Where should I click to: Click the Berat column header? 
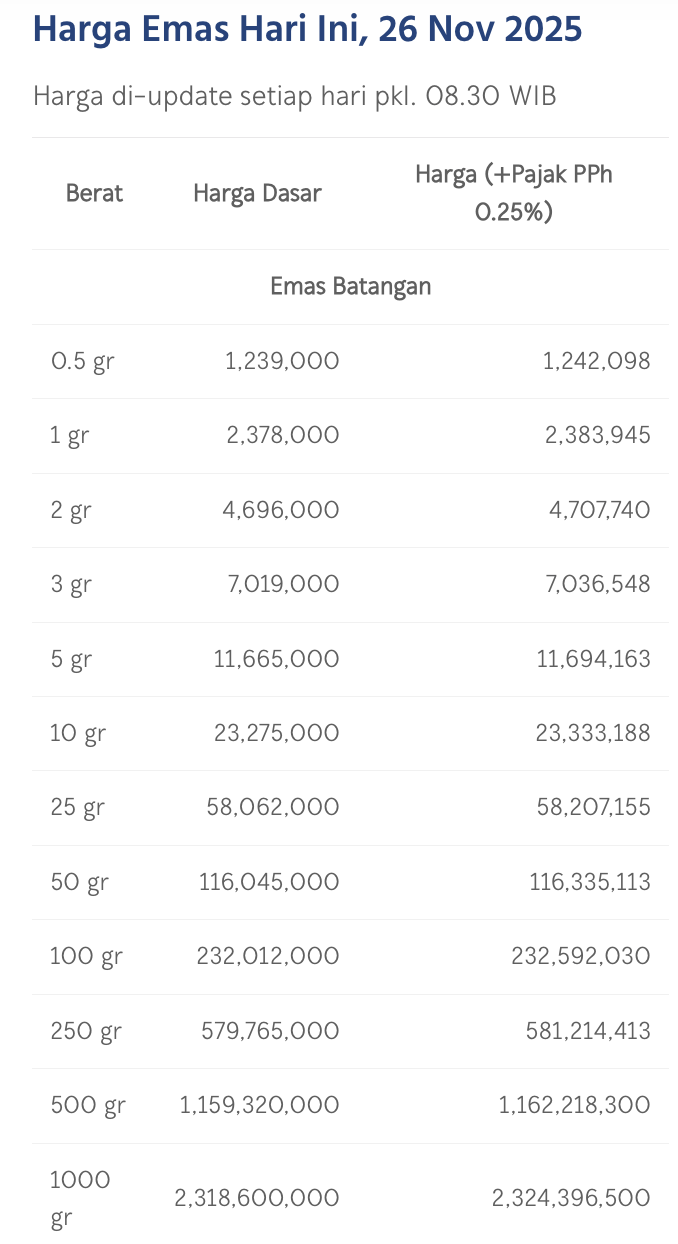tap(94, 193)
